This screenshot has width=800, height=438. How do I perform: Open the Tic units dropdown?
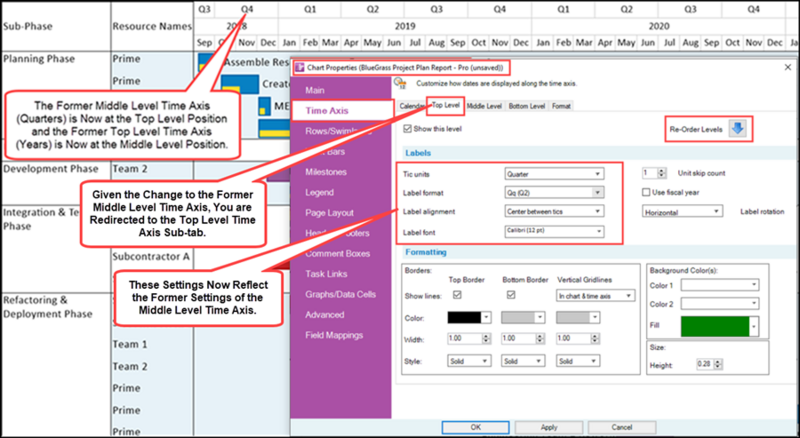(554, 174)
